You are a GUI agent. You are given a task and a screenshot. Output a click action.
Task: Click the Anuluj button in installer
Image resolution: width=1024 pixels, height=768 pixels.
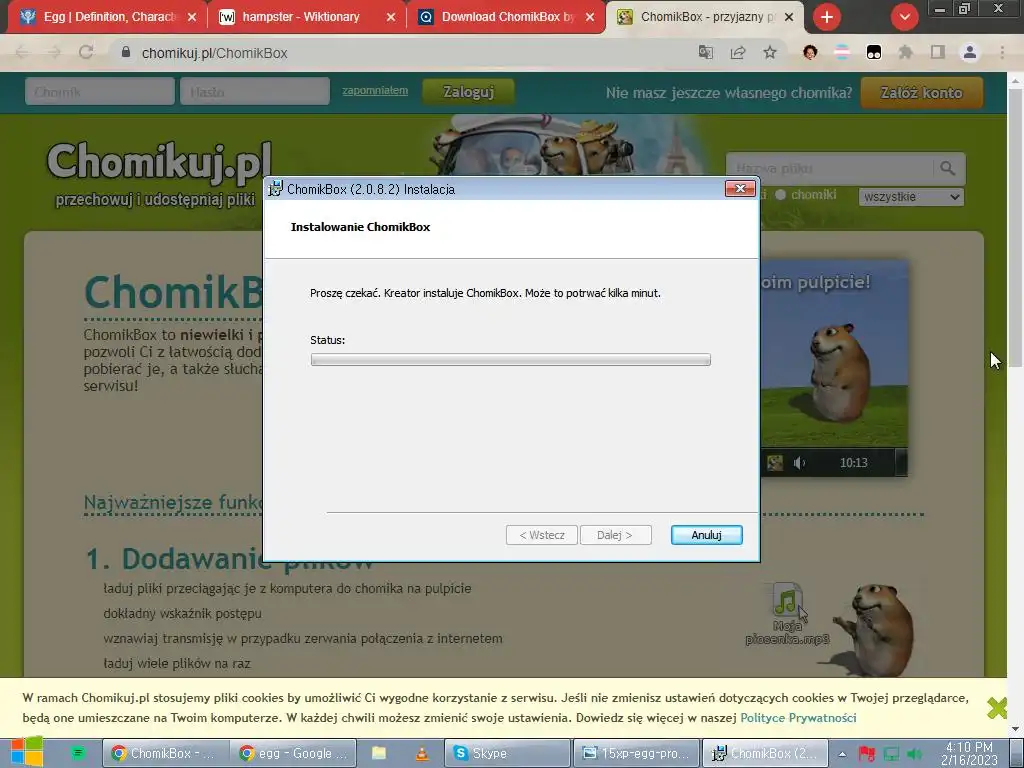706,535
